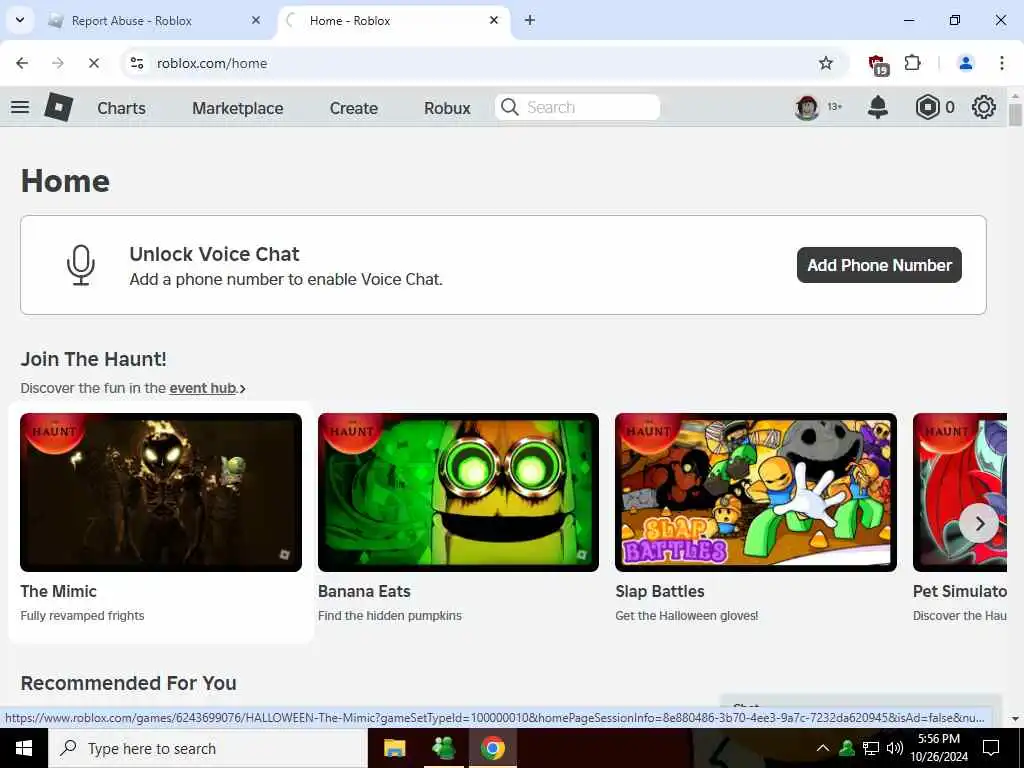Screen dimensions: 1024x768
Task: Open the Windows Start menu
Action: click(24, 748)
